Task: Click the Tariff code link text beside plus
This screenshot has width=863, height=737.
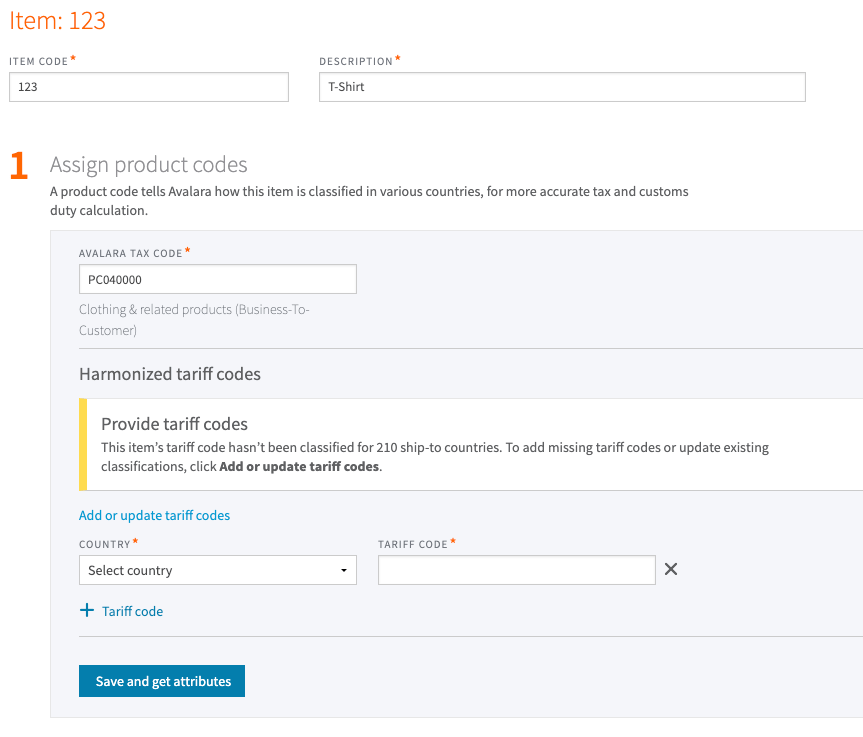Action: coord(132,611)
